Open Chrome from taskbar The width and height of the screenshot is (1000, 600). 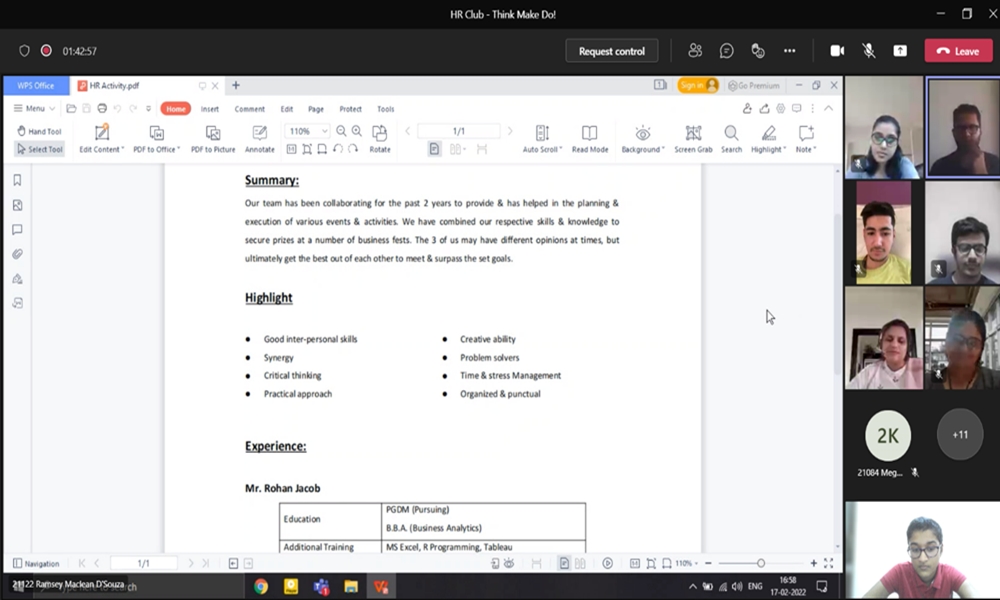[261, 587]
